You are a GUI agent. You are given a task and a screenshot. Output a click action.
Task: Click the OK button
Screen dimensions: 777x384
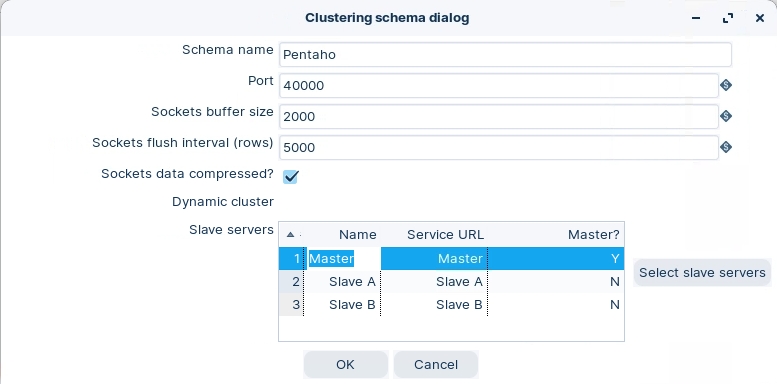click(345, 365)
